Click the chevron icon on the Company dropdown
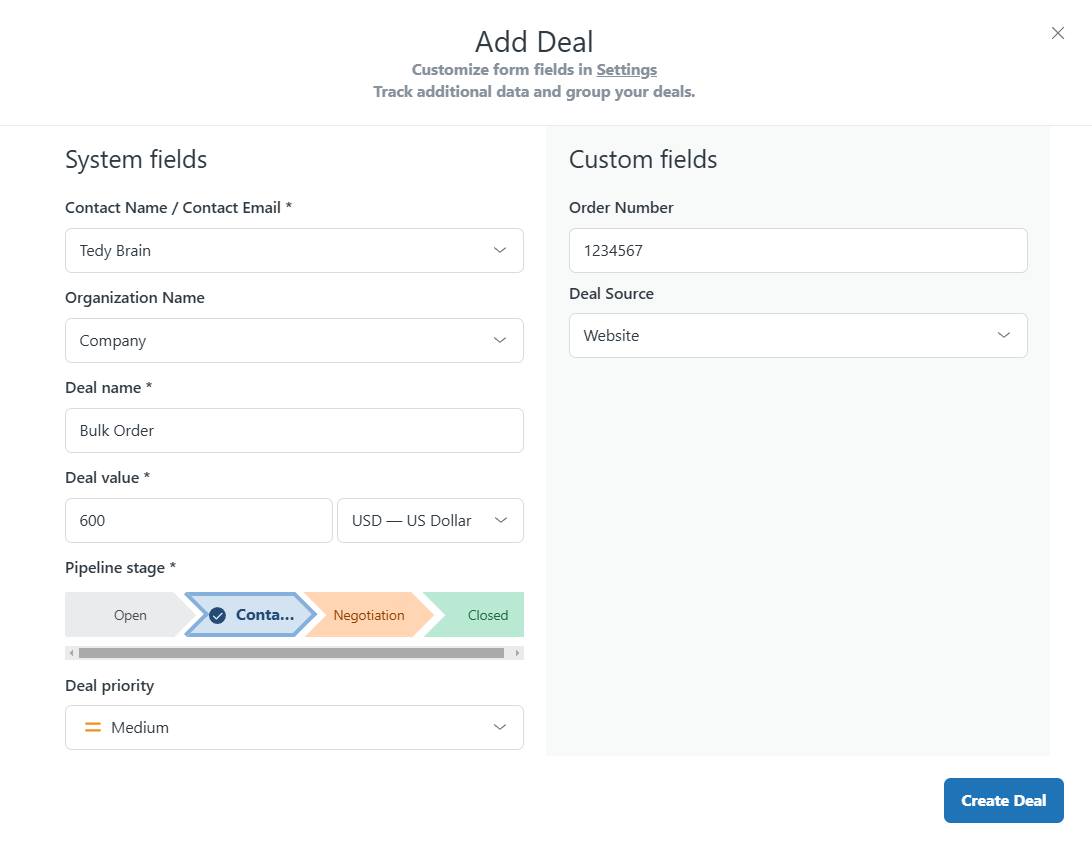This screenshot has width=1092, height=849. [x=500, y=340]
